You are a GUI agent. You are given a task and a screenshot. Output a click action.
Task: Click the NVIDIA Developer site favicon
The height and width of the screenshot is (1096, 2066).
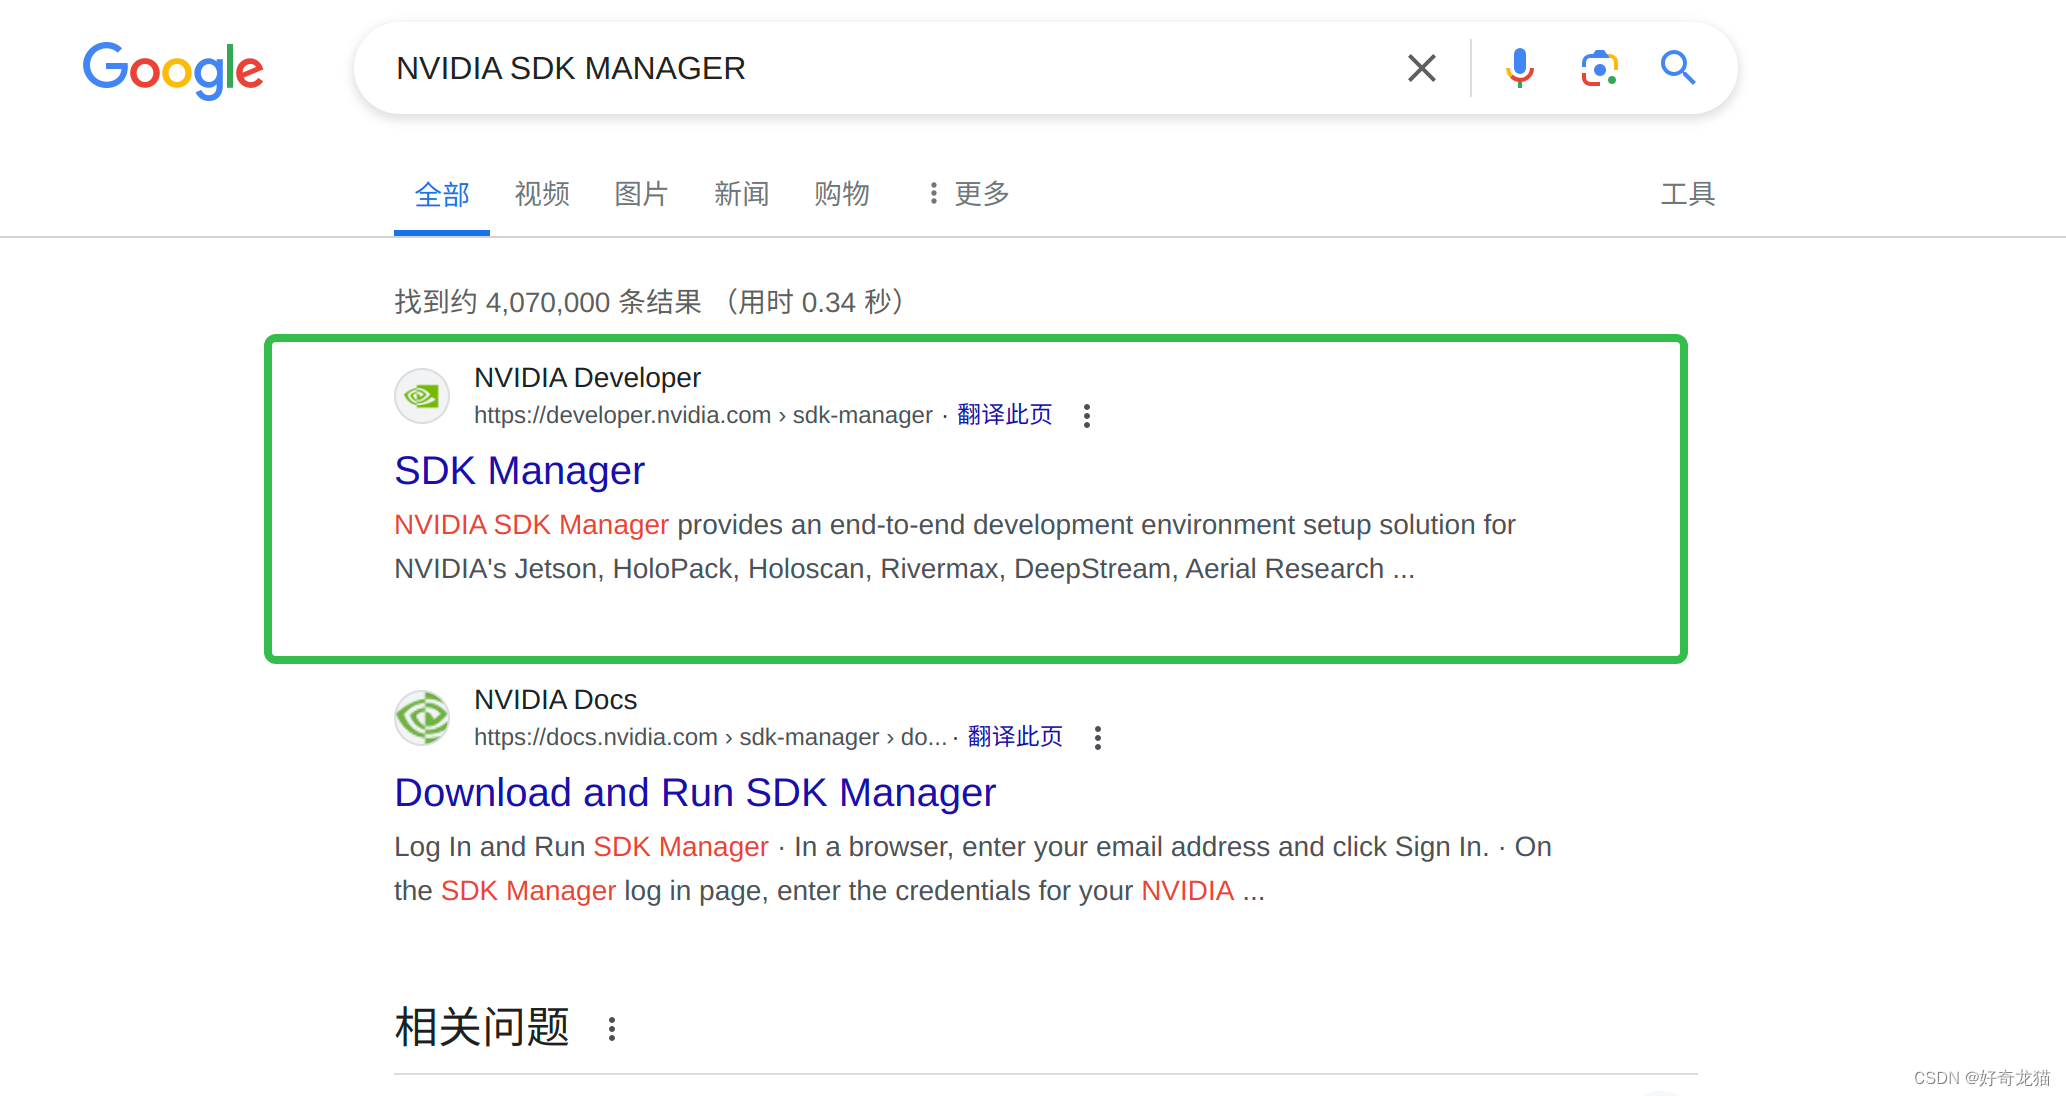coord(422,396)
